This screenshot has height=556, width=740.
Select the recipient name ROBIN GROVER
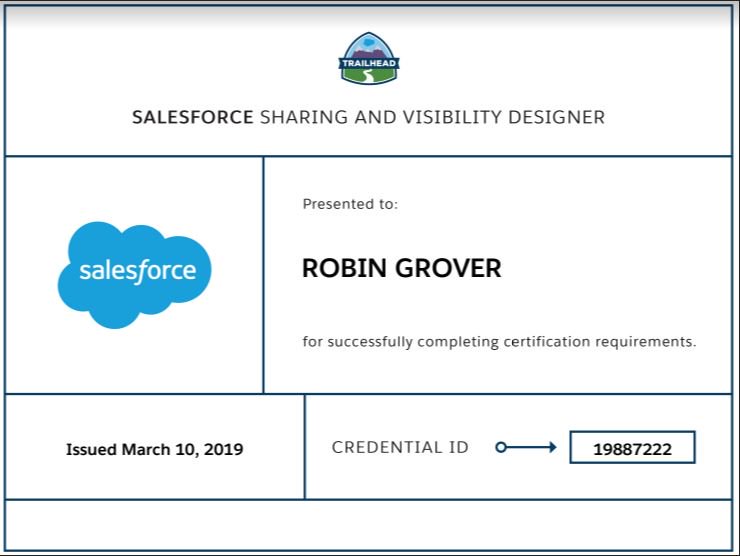(x=402, y=268)
